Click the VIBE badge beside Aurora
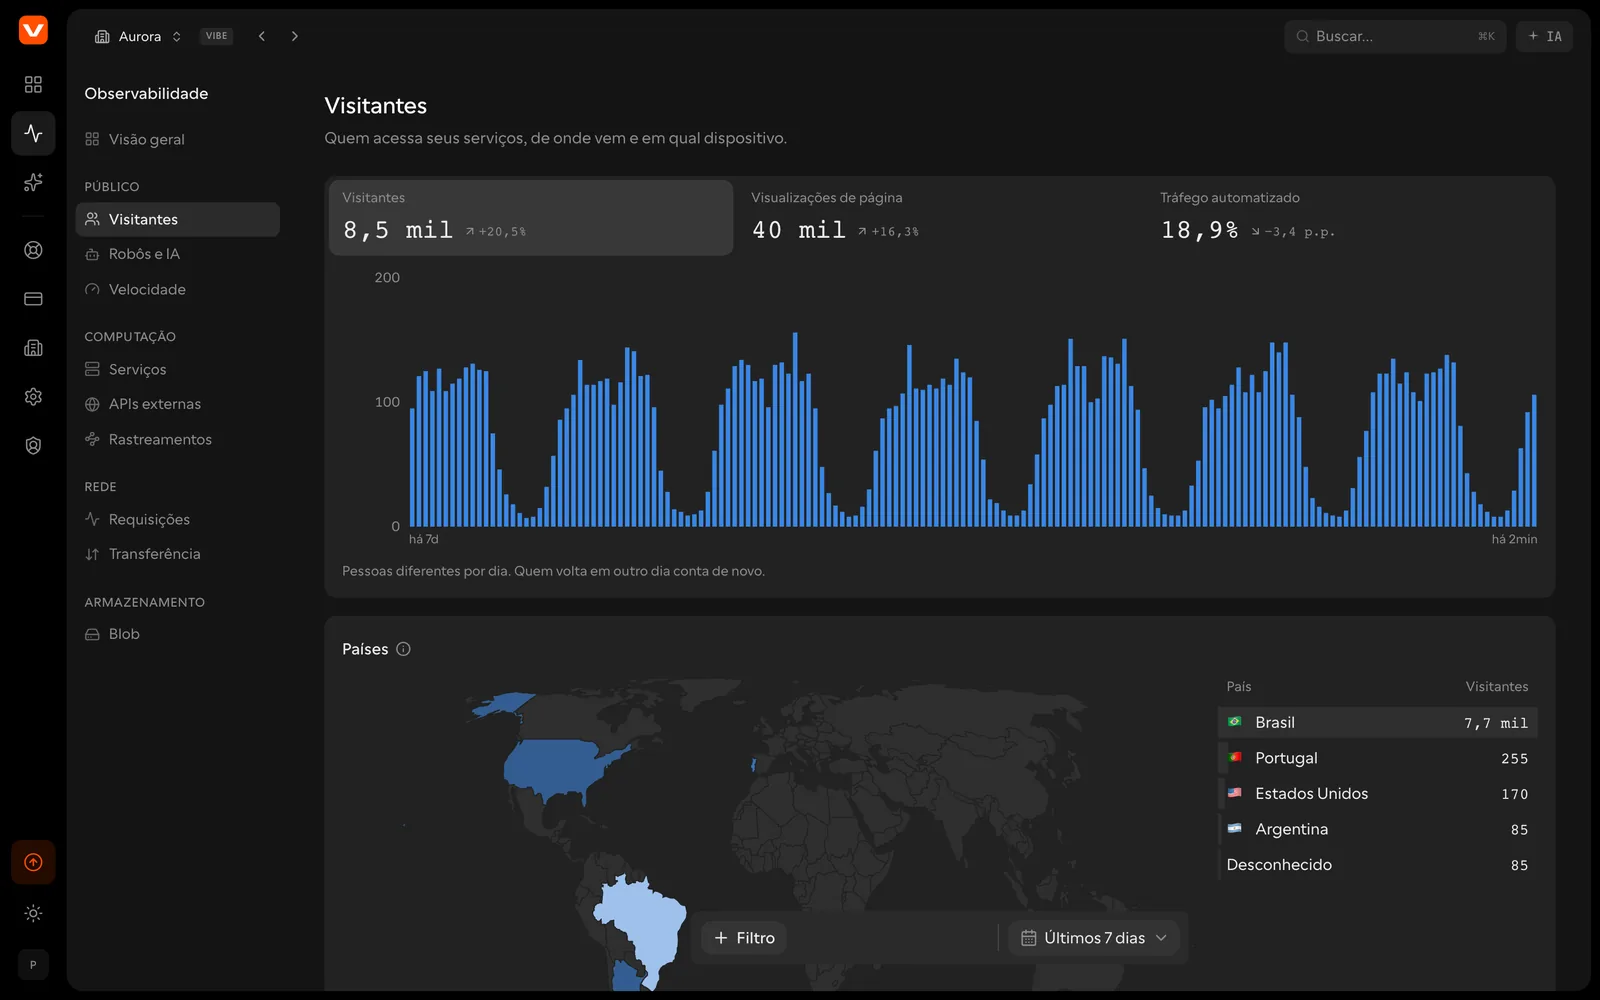This screenshot has width=1600, height=1000. click(x=217, y=36)
